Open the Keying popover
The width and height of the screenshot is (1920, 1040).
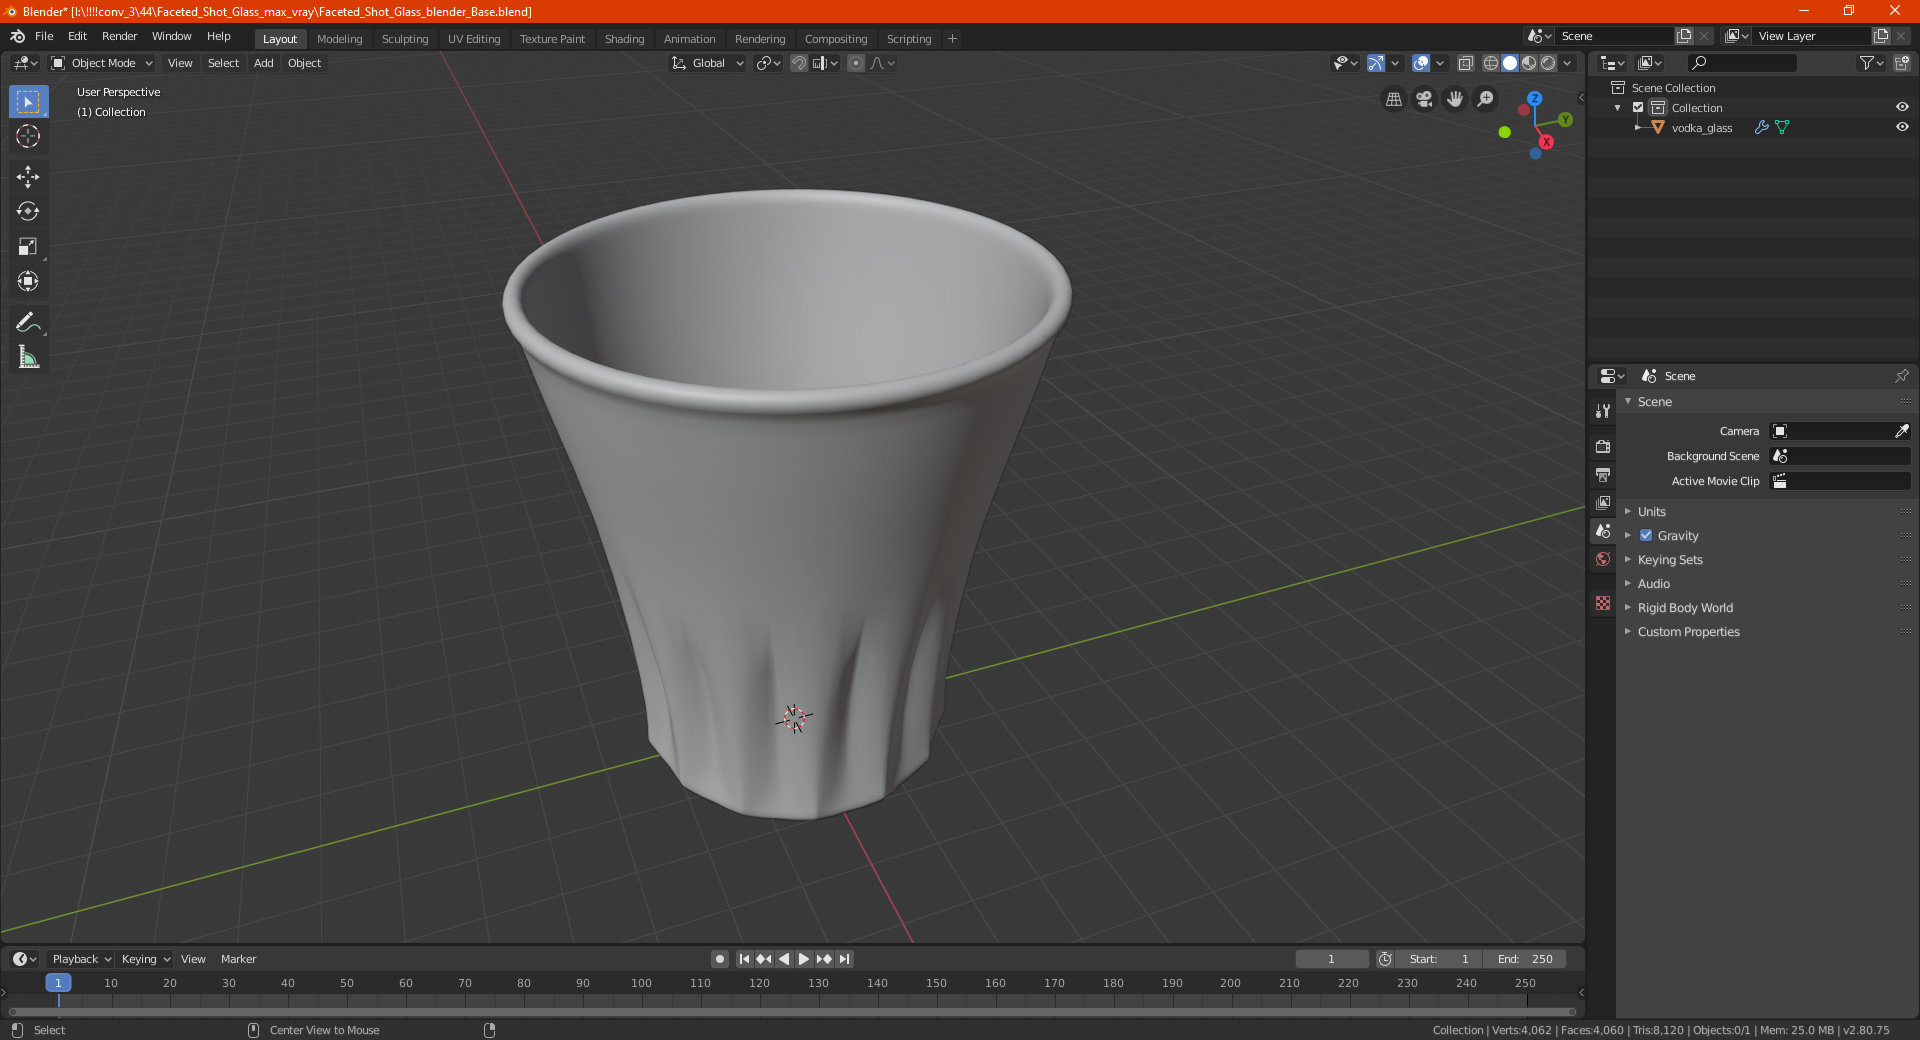pos(145,959)
